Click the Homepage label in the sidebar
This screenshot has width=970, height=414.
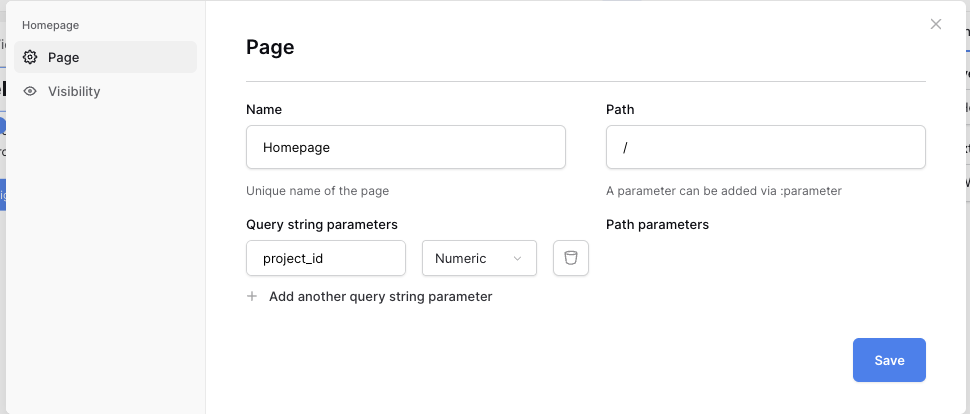pyautogui.click(x=50, y=25)
